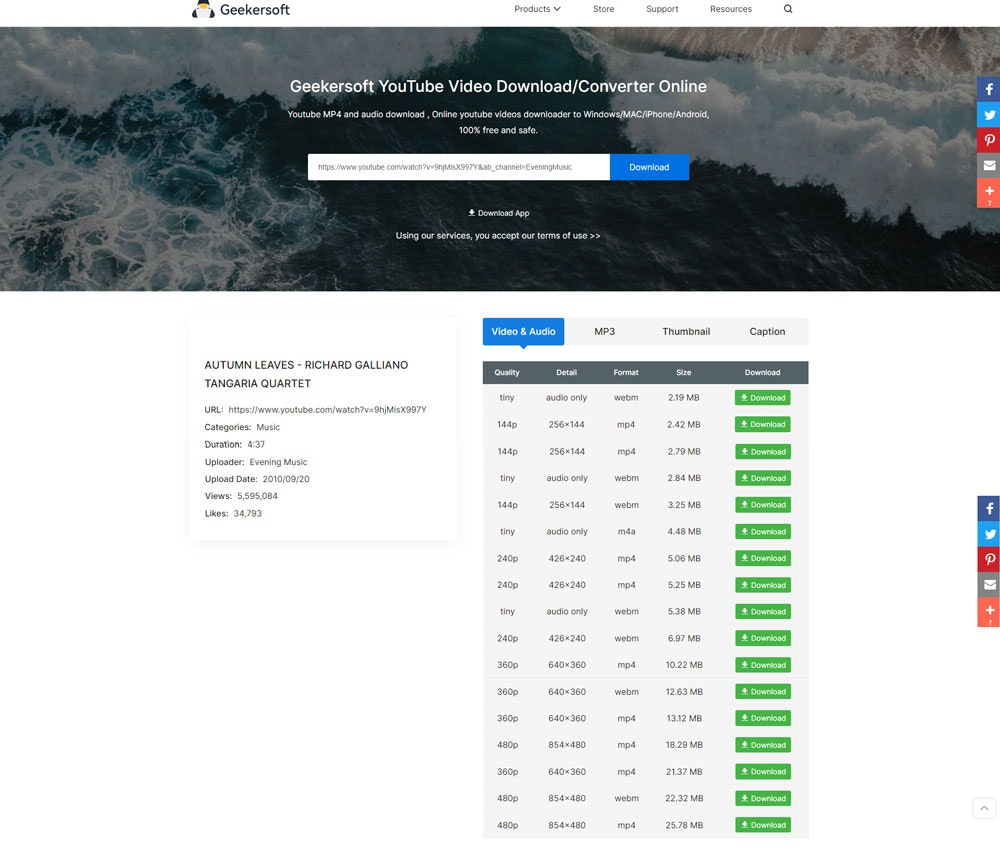Viewport: 1000px width, 865px height.
Task: Download the 18.29 MB 480p mp4
Action: [x=763, y=744]
